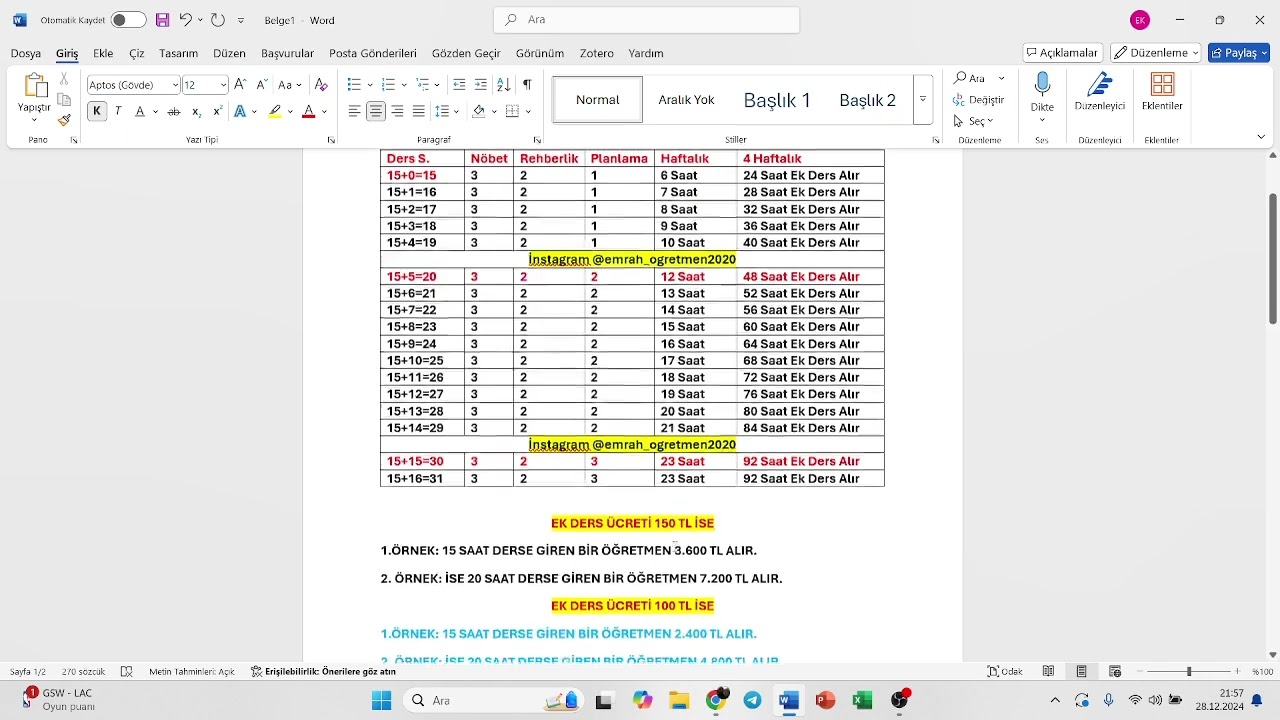The width and height of the screenshot is (1280, 720).
Task: Open the Seç select dropdown
Action: (973, 121)
